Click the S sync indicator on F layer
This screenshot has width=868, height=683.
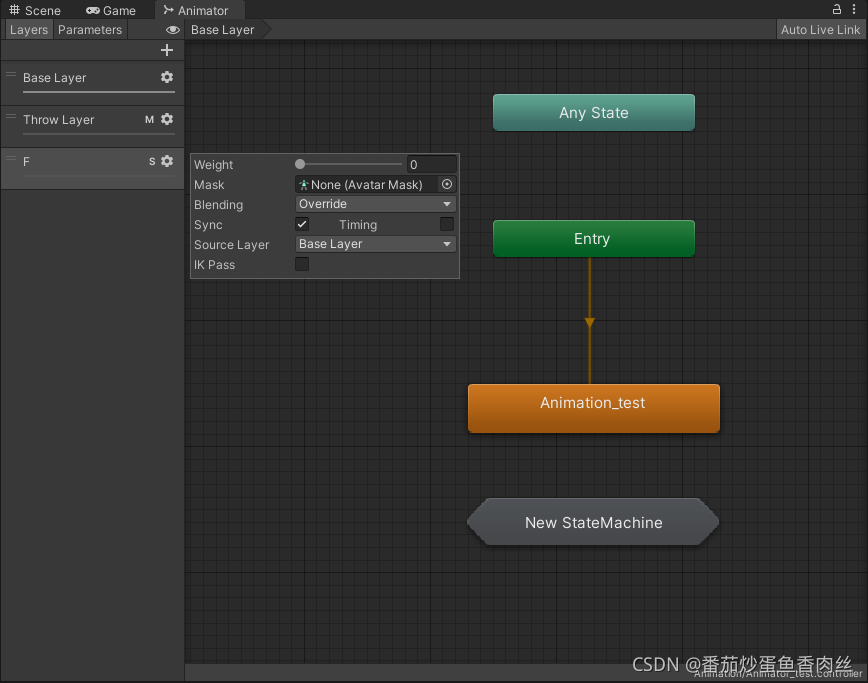tap(152, 162)
